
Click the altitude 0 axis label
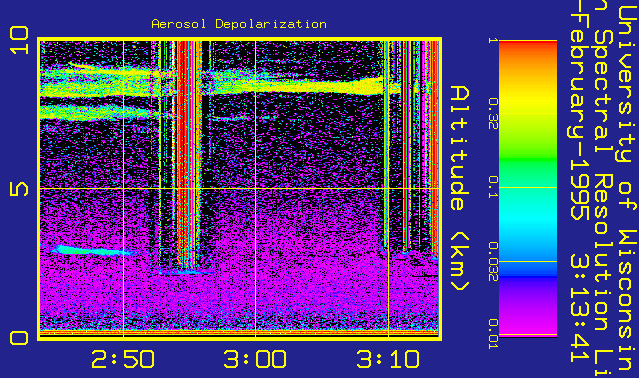click(x=20, y=338)
